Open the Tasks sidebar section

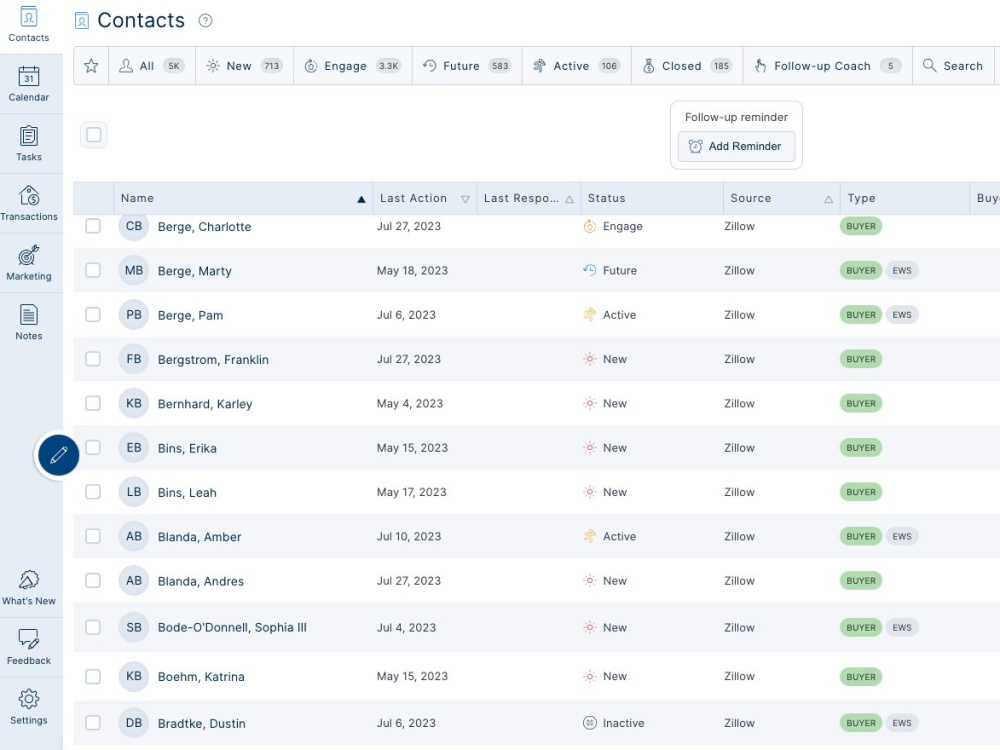coord(29,143)
